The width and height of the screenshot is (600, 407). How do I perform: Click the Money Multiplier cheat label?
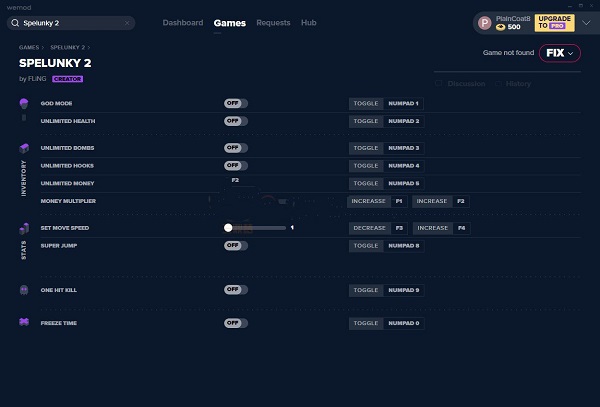(x=68, y=201)
